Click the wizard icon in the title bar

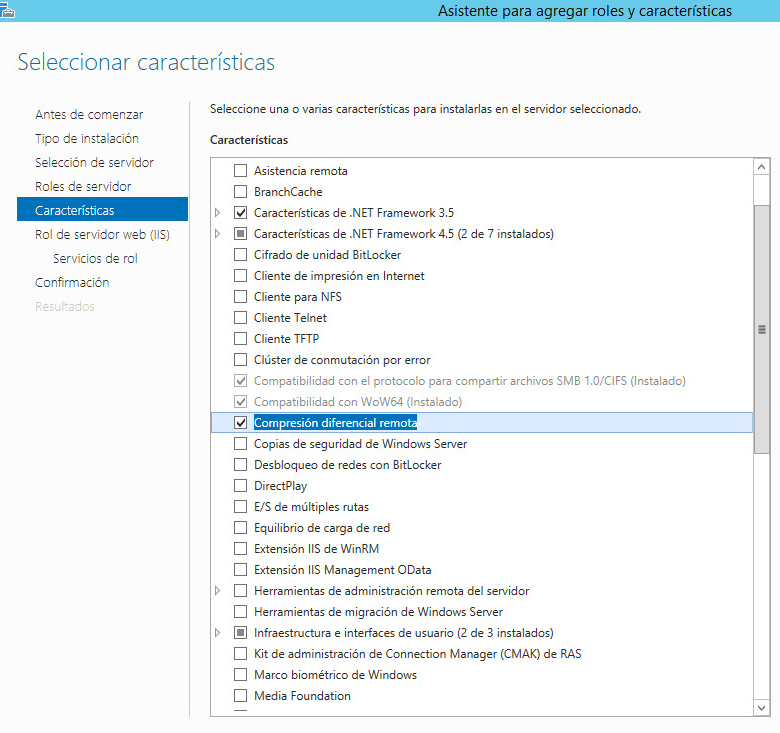tap(7, 9)
